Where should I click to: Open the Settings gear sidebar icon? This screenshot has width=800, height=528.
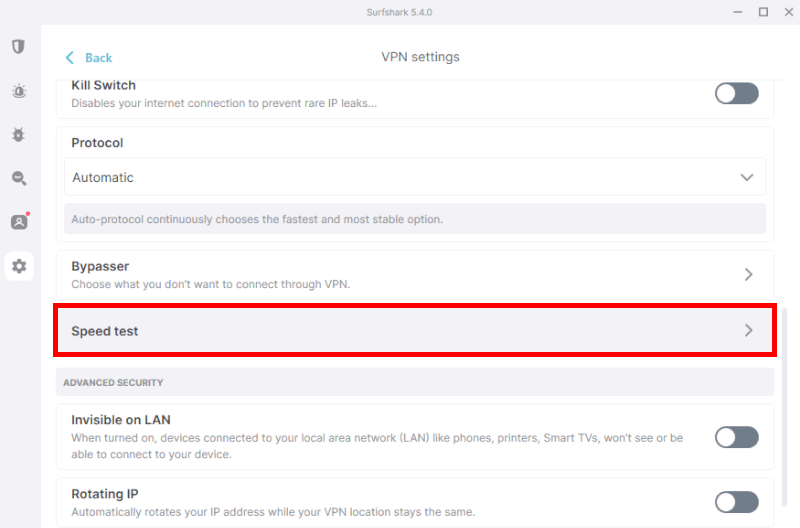click(19, 266)
